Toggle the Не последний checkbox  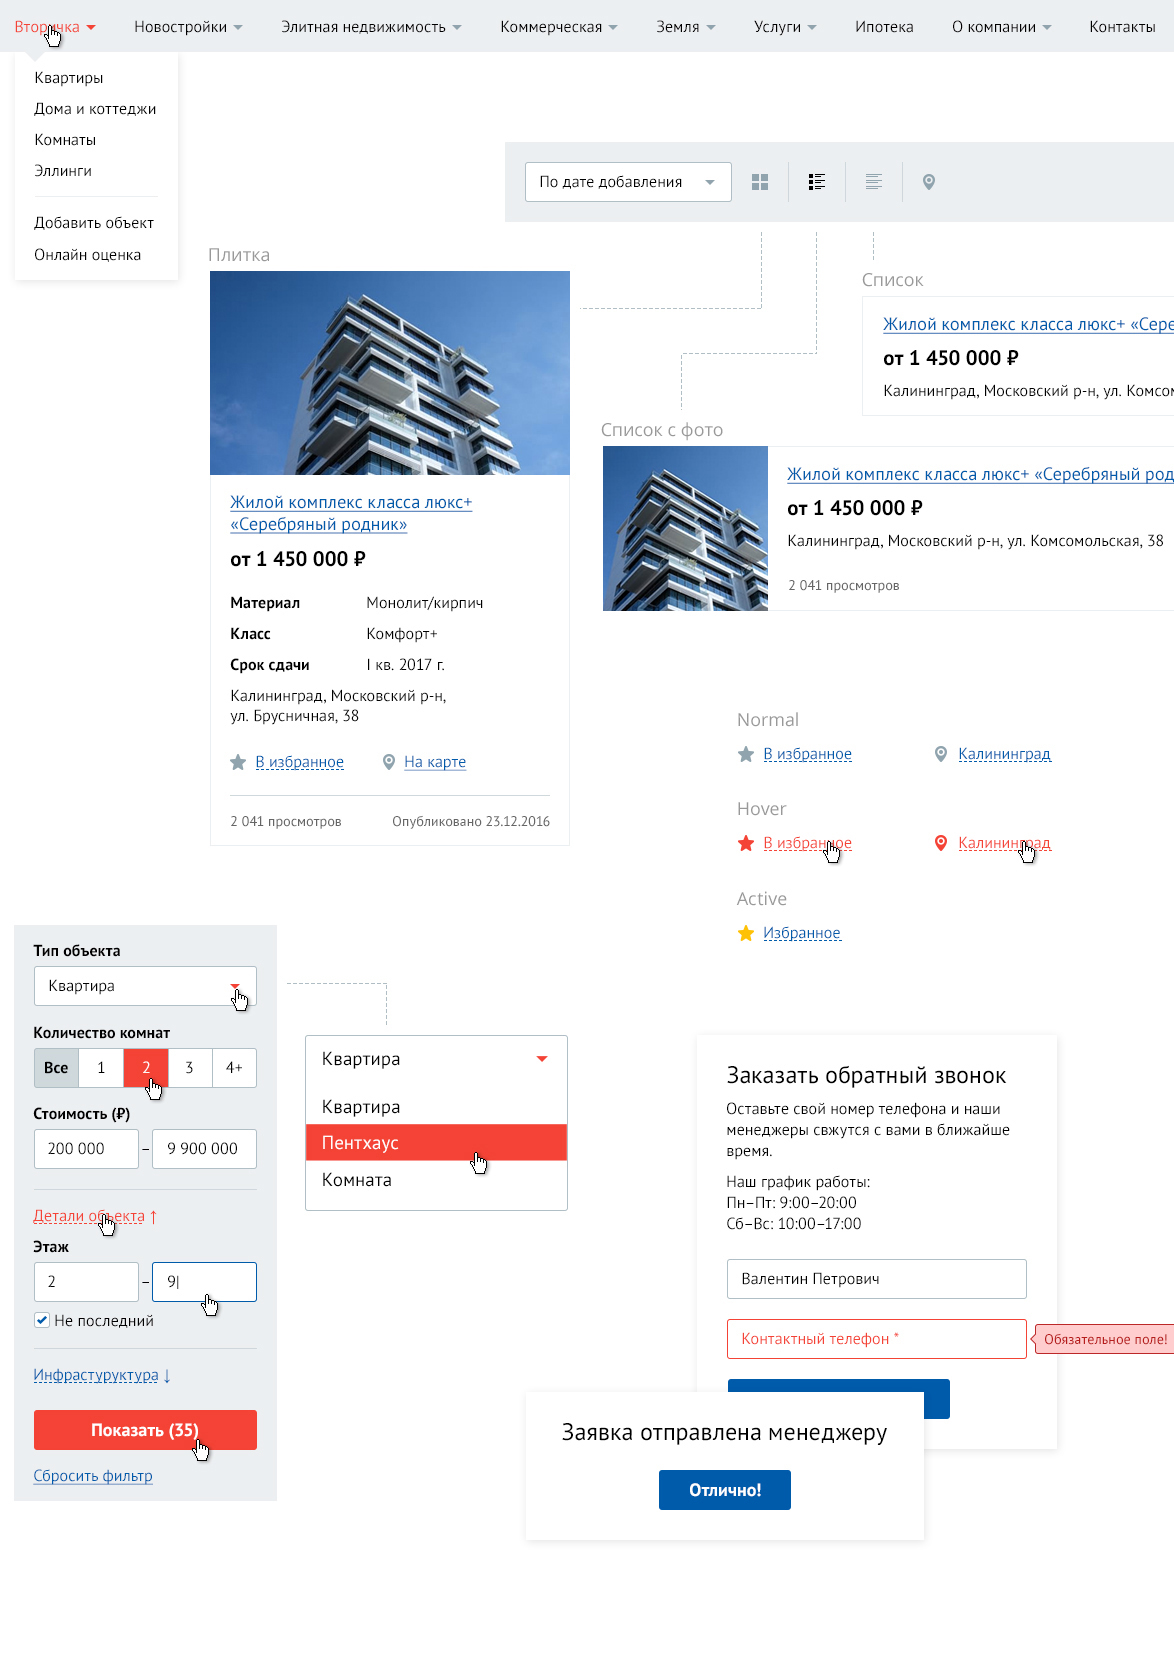coord(42,1320)
